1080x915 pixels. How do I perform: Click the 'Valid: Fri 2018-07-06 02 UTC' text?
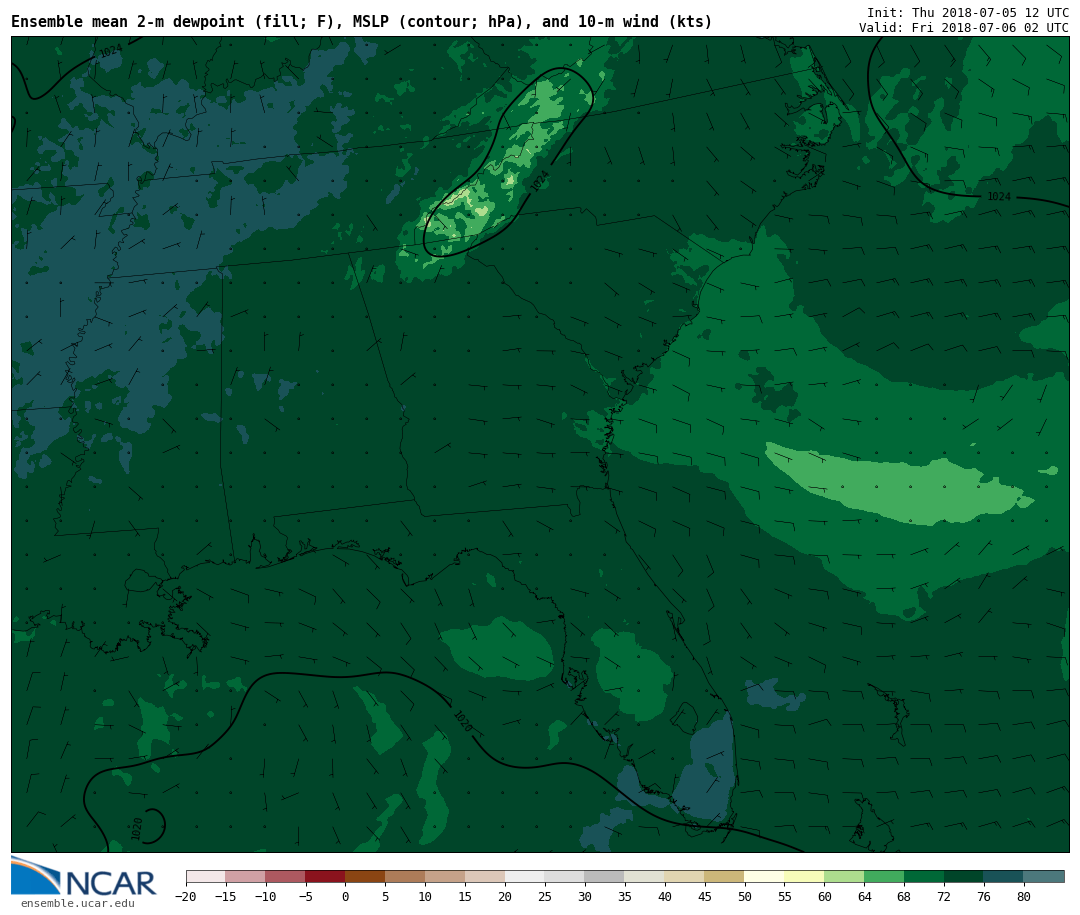tap(963, 28)
